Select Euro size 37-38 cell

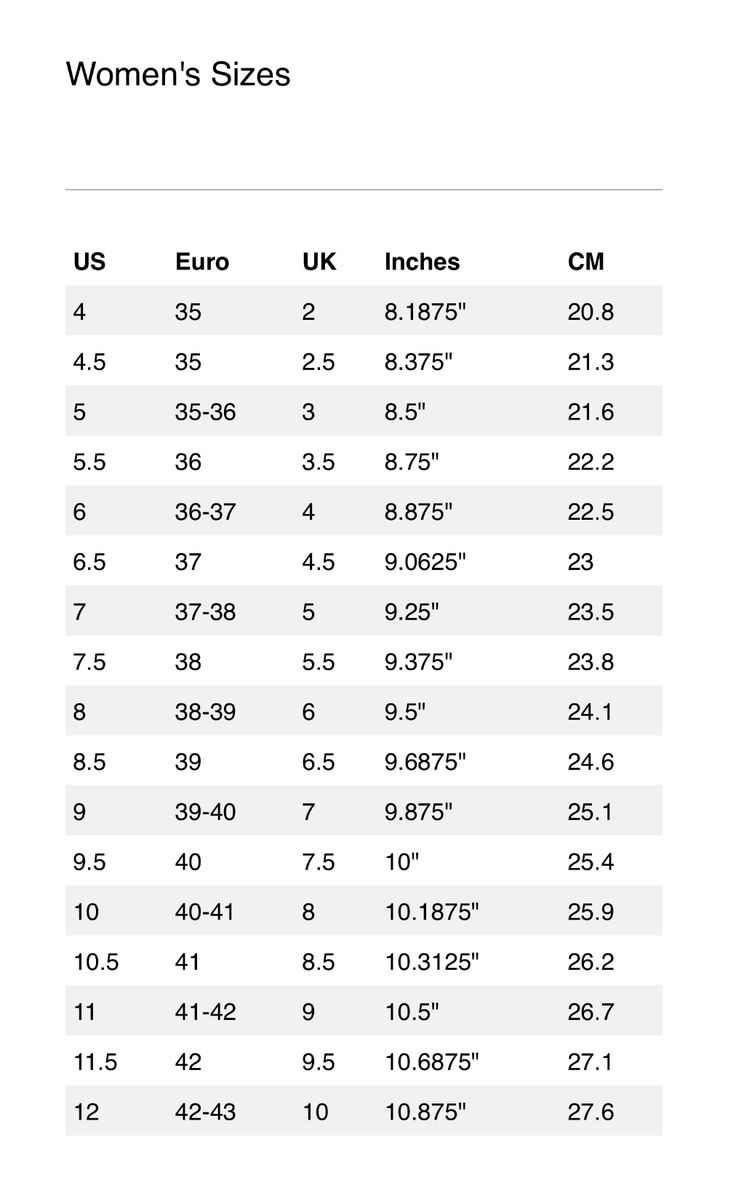pyautogui.click(x=205, y=612)
